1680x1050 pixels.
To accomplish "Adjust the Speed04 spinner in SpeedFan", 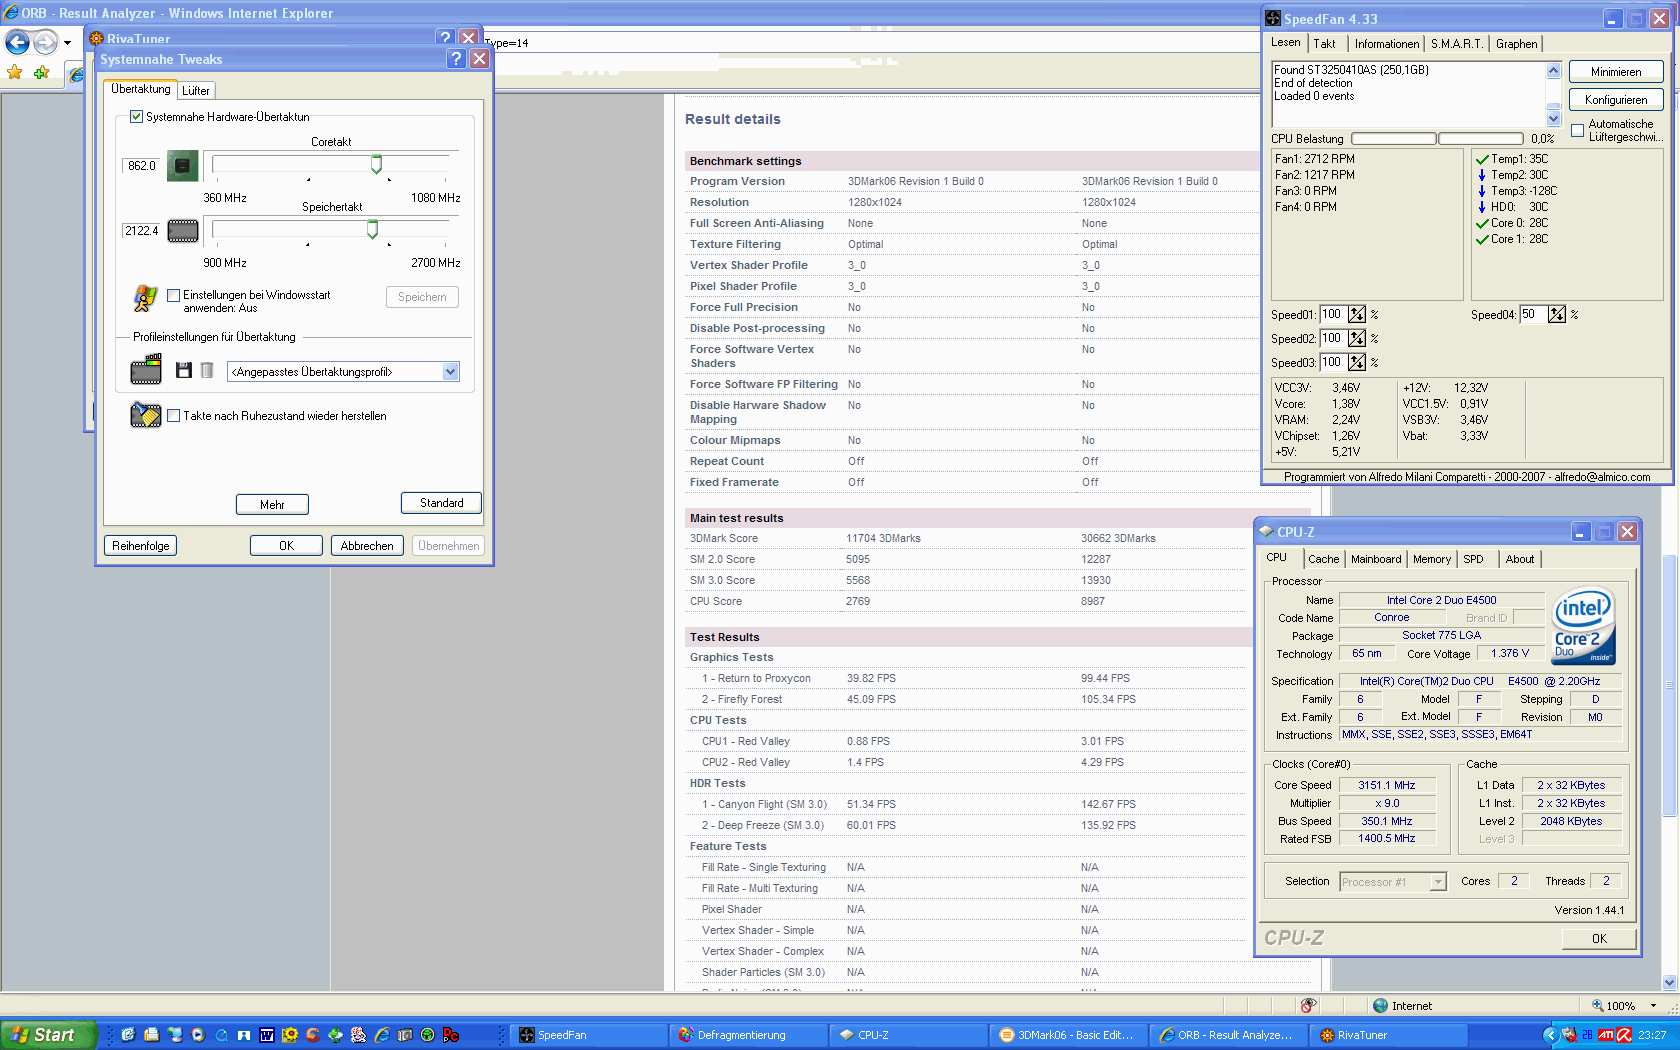I will [1557, 314].
